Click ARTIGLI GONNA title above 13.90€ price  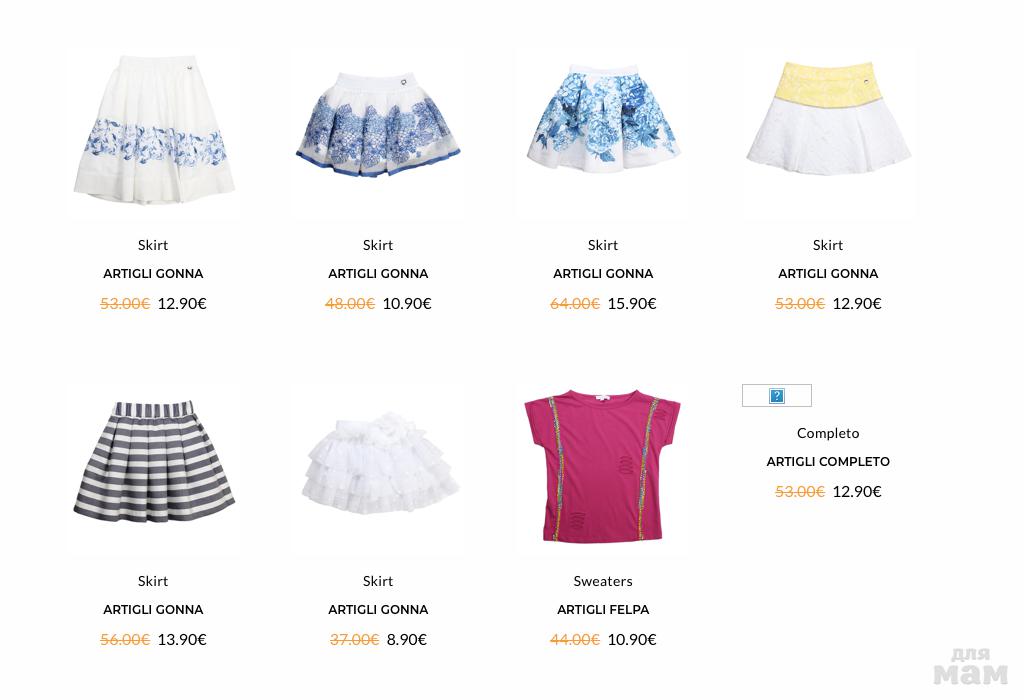tap(153, 610)
